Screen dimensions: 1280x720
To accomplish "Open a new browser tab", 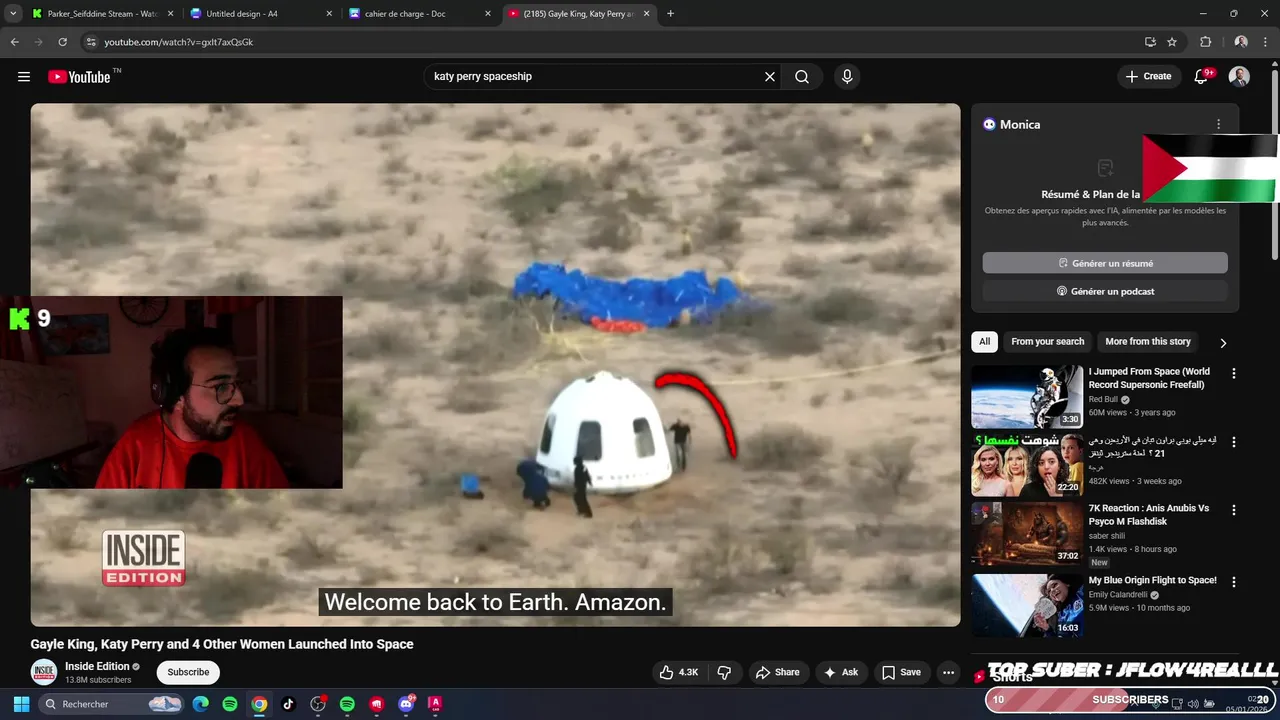I will pos(670,14).
